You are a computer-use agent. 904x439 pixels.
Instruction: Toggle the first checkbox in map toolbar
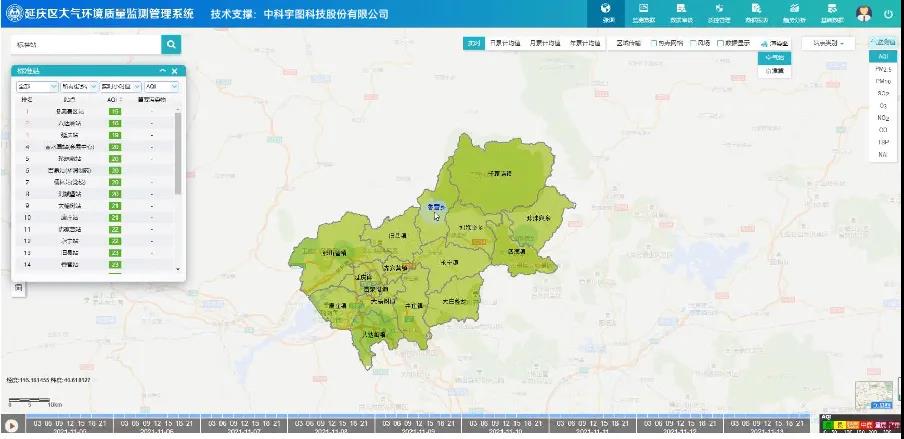654,43
